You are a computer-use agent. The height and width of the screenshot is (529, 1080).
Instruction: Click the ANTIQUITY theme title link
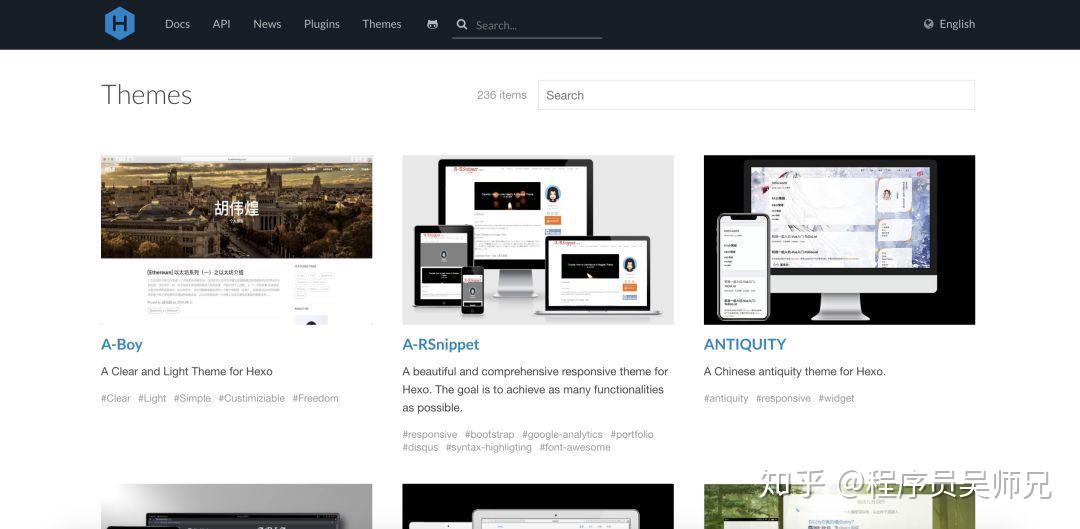(745, 344)
